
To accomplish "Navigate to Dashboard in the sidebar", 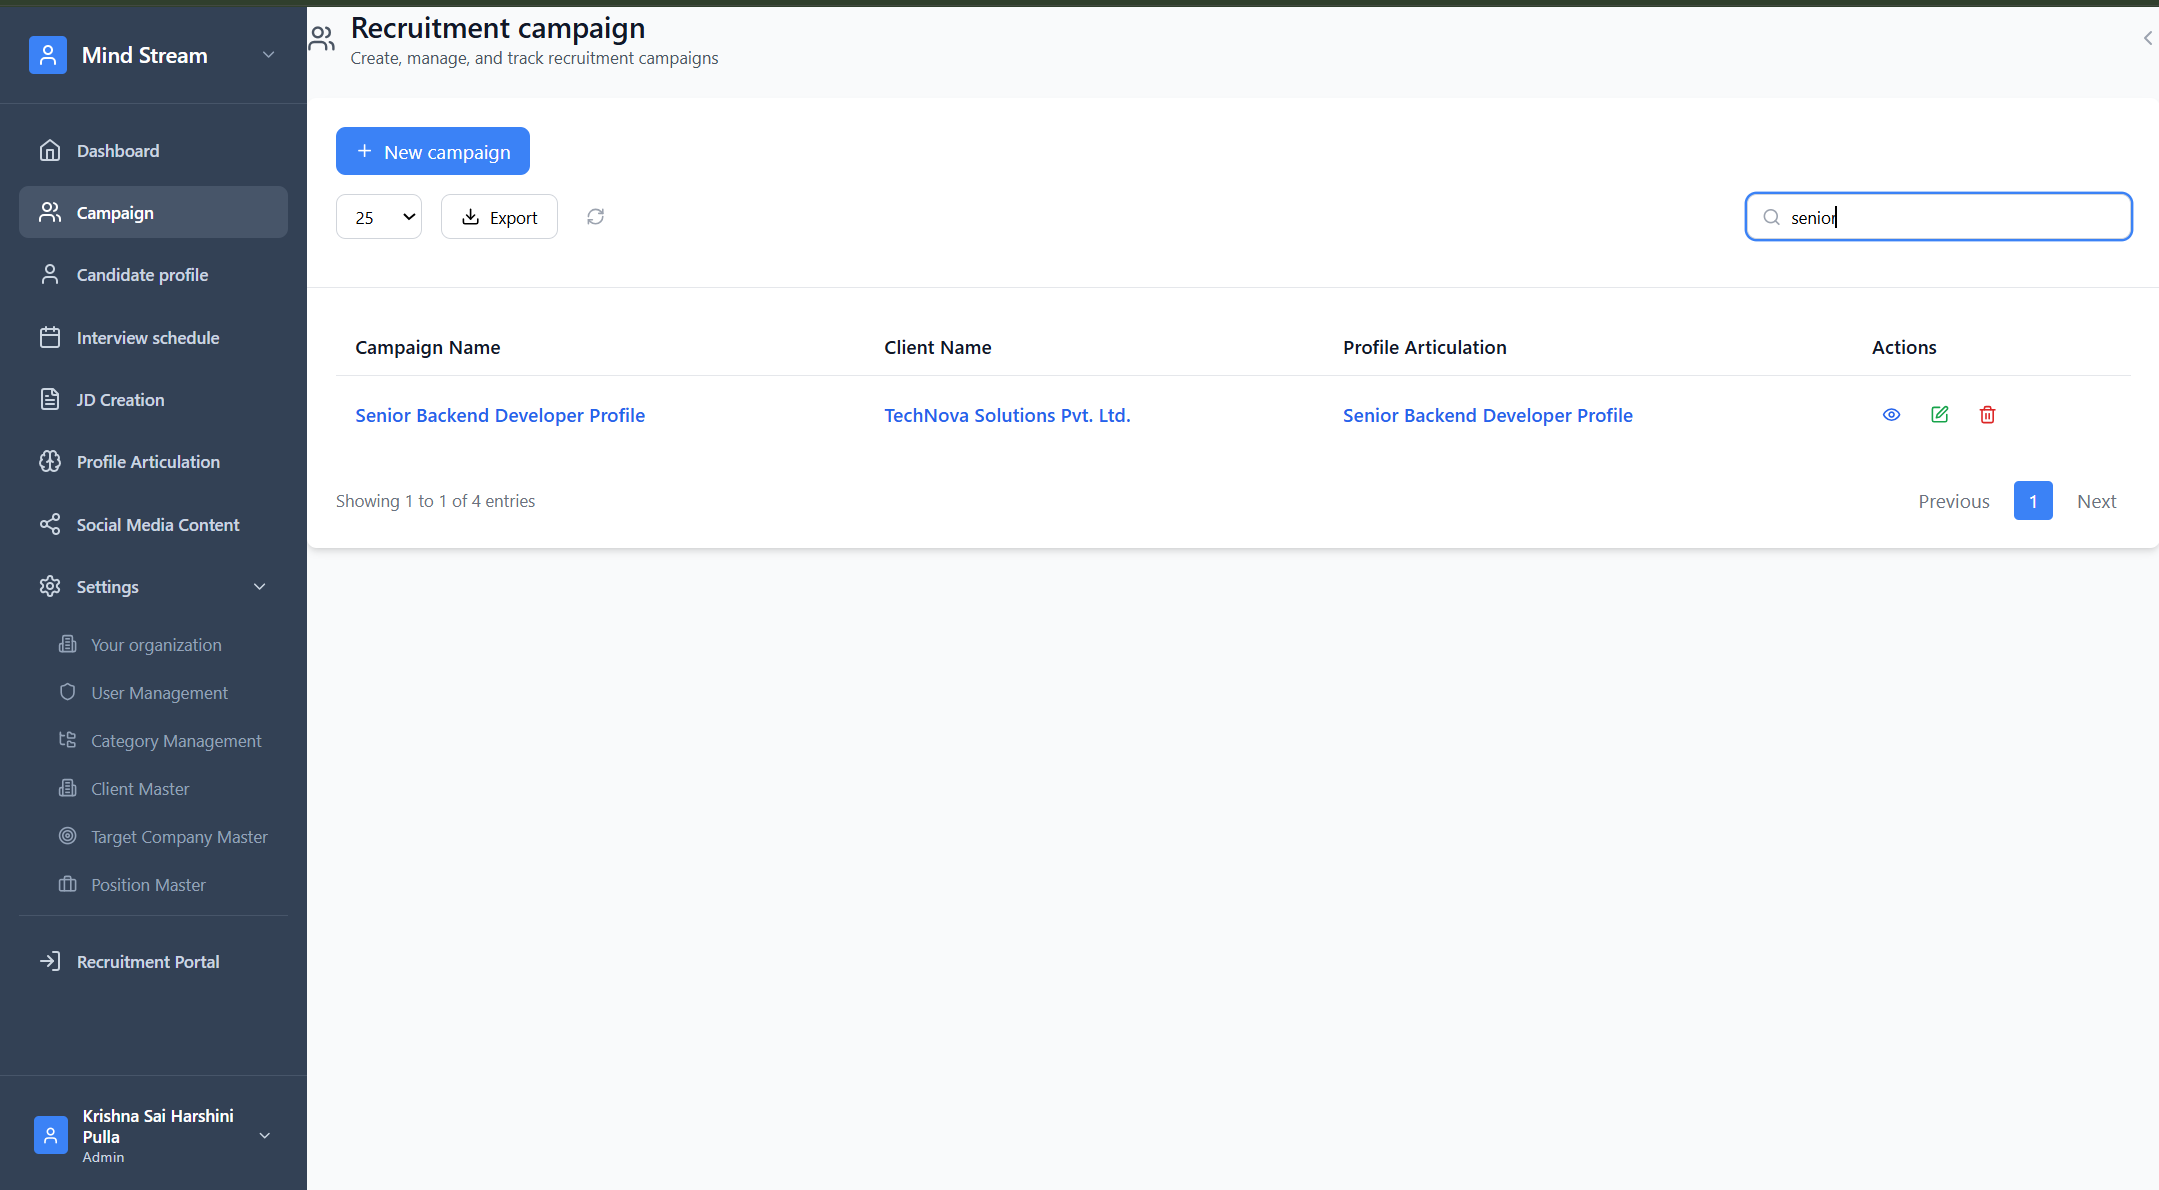I will click(117, 151).
